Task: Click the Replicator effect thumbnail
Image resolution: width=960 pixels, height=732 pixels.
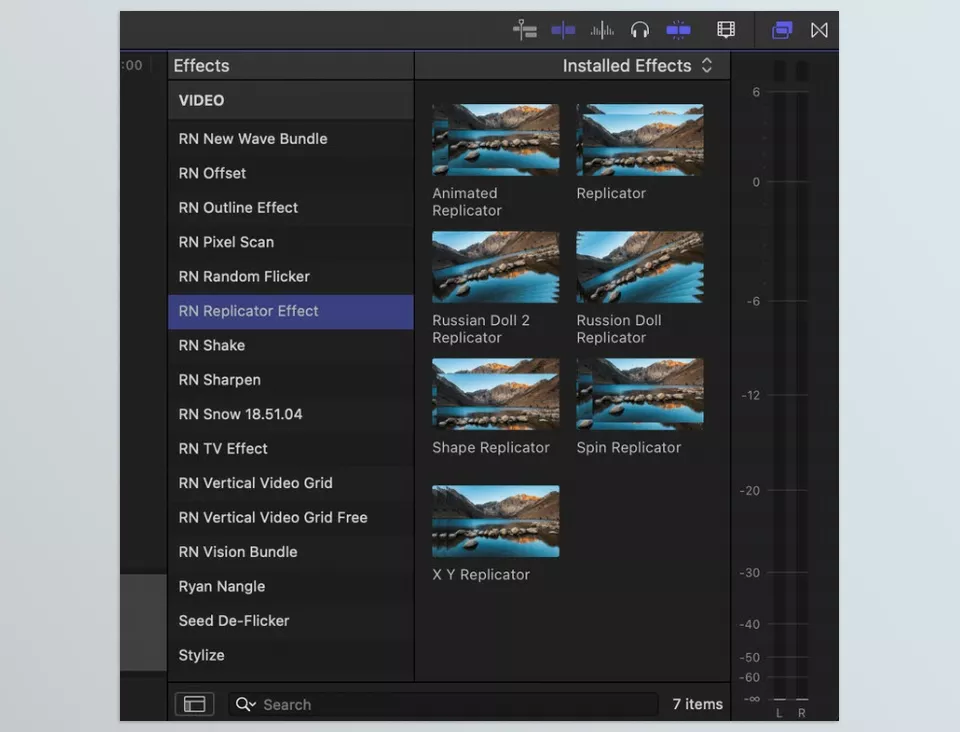Action: click(640, 140)
